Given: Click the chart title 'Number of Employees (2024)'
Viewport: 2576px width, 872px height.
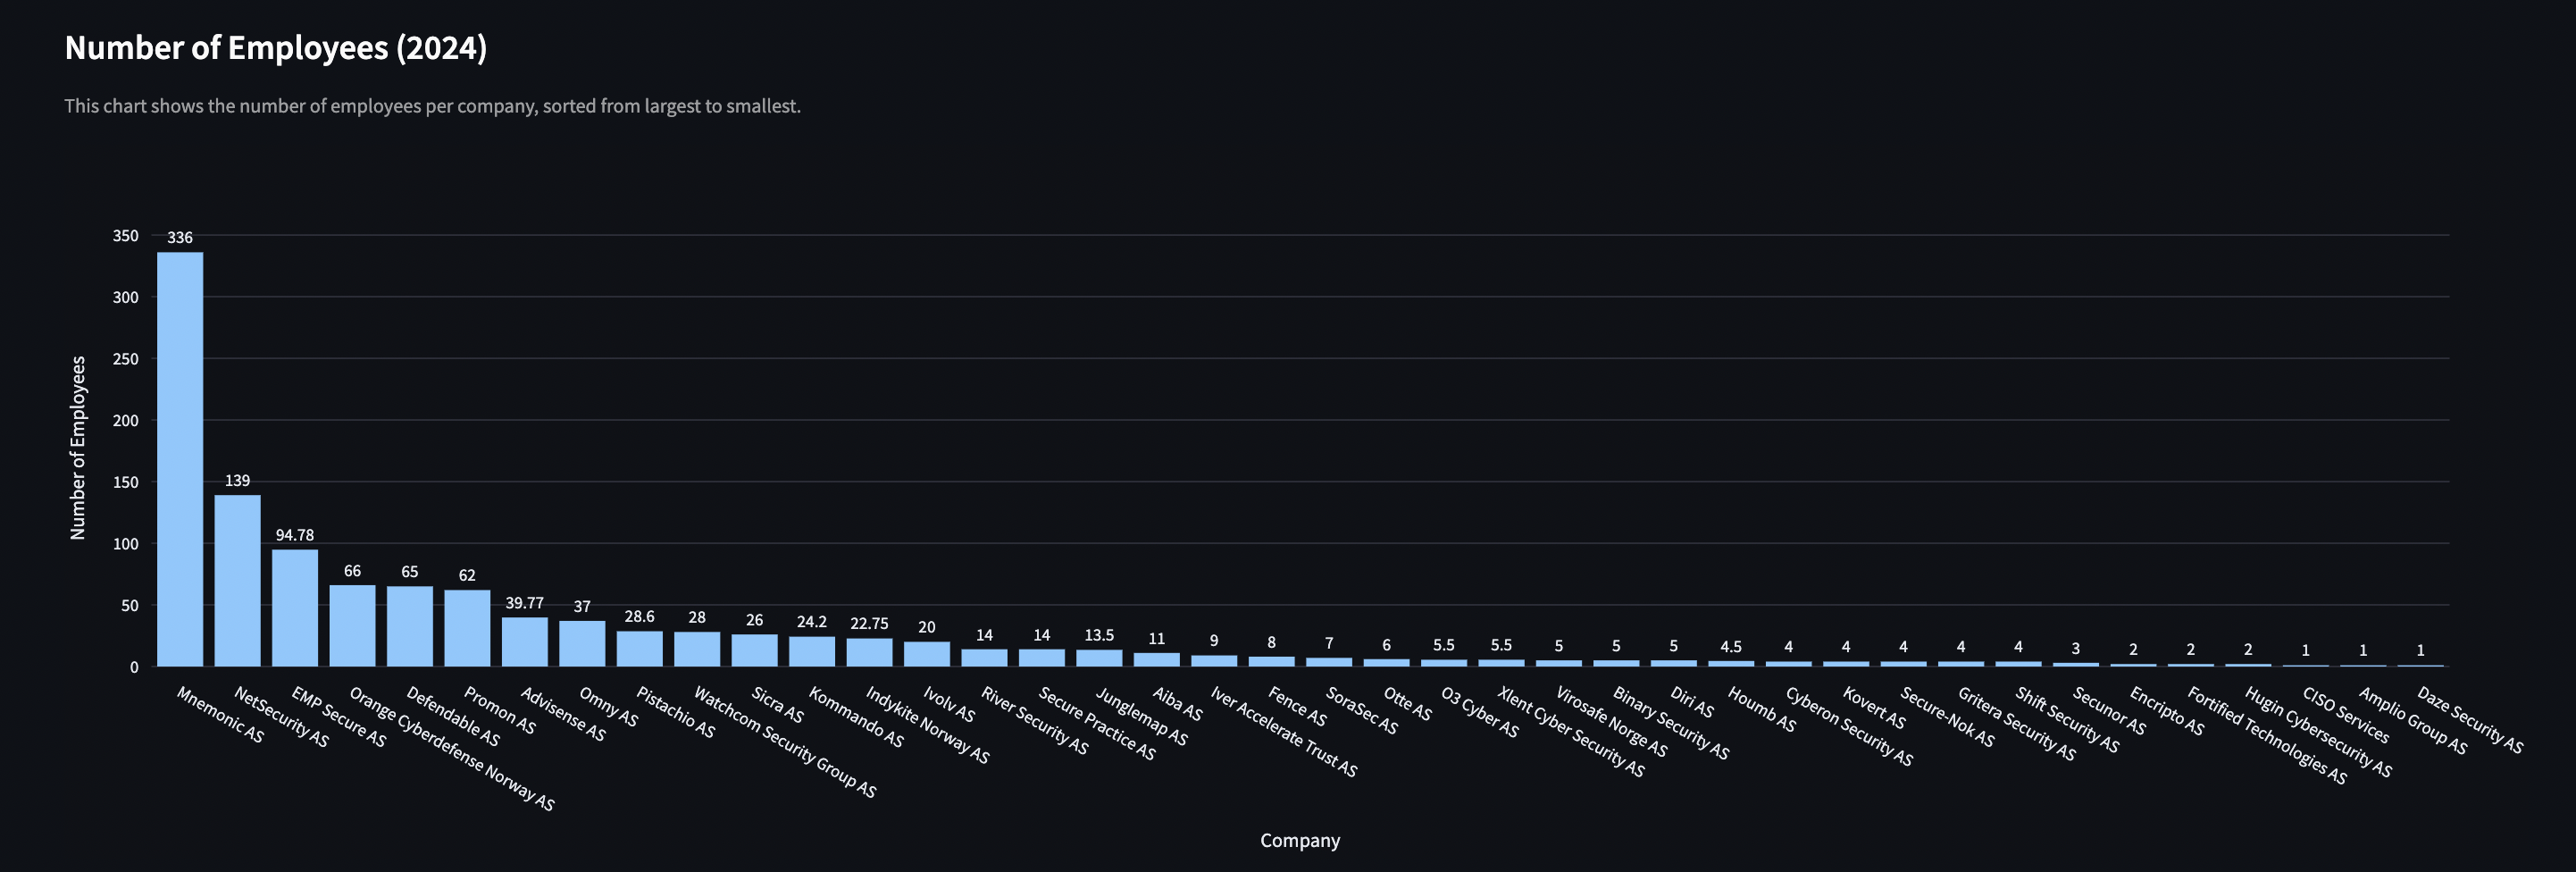Looking at the screenshot, I should click(x=276, y=48).
